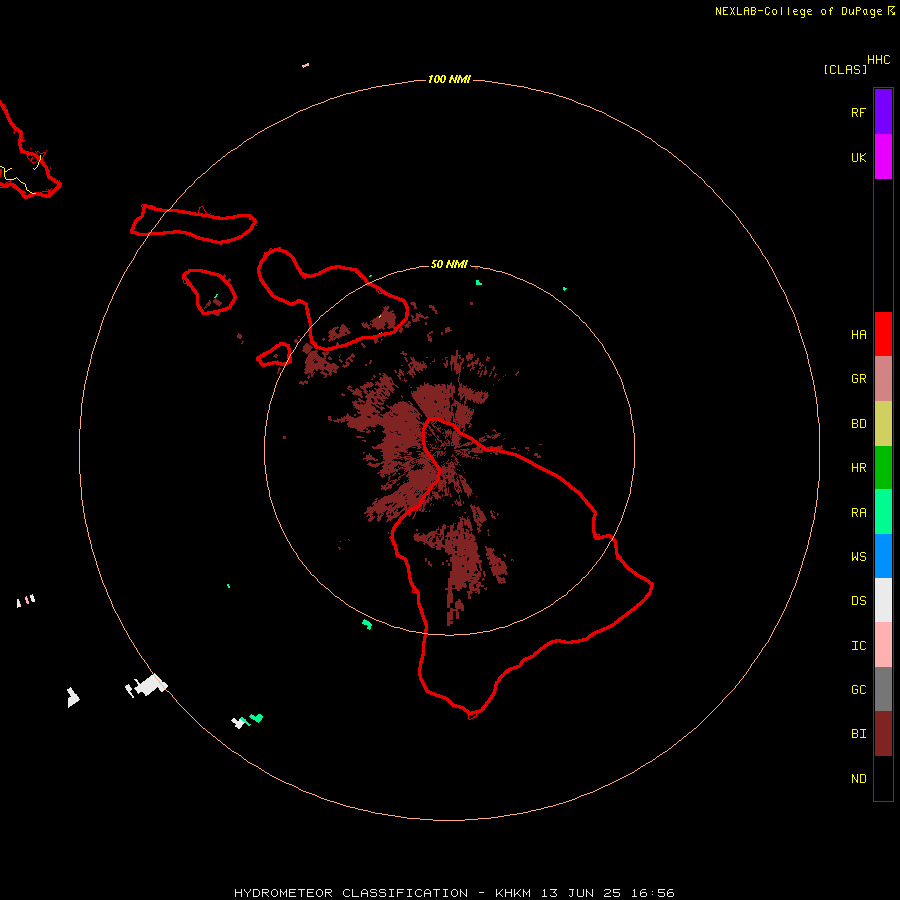The width and height of the screenshot is (900, 900).
Task: Click the UK magenta legend swatch
Action: pos(883,157)
